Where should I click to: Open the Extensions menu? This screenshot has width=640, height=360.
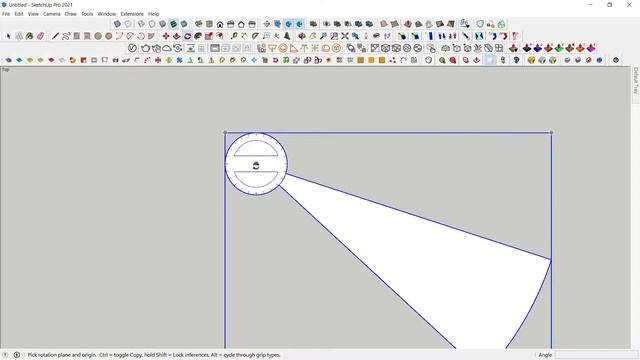tap(132, 14)
